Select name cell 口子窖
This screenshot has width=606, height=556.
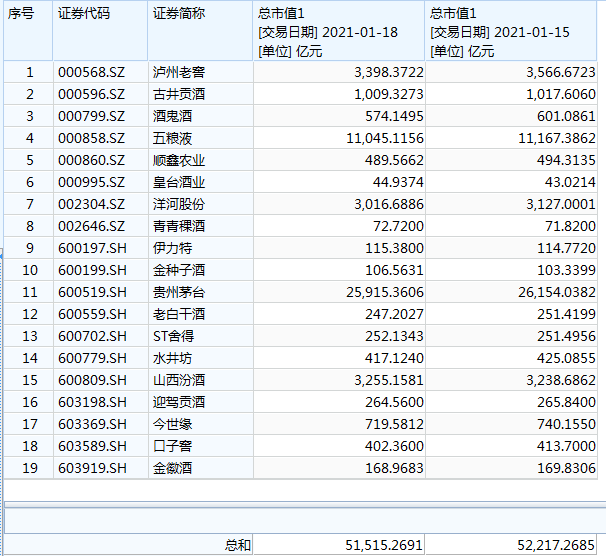click(x=201, y=447)
